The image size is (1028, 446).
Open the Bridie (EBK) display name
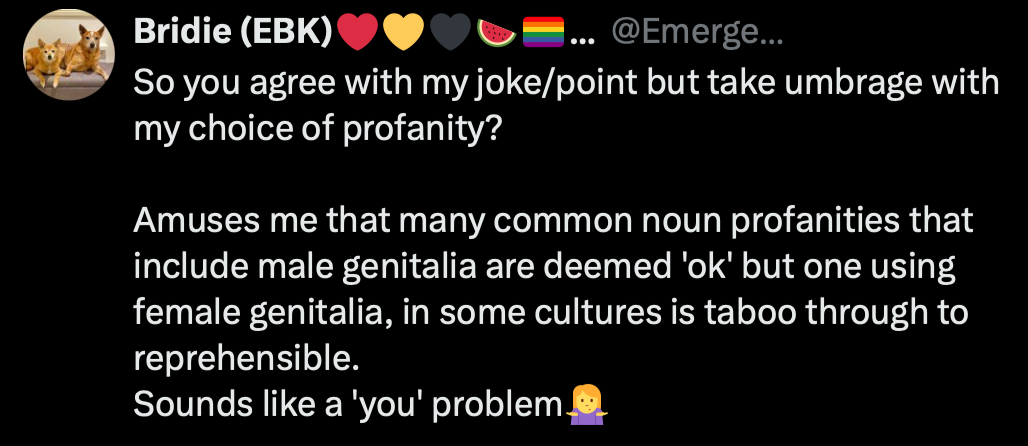coord(233,36)
